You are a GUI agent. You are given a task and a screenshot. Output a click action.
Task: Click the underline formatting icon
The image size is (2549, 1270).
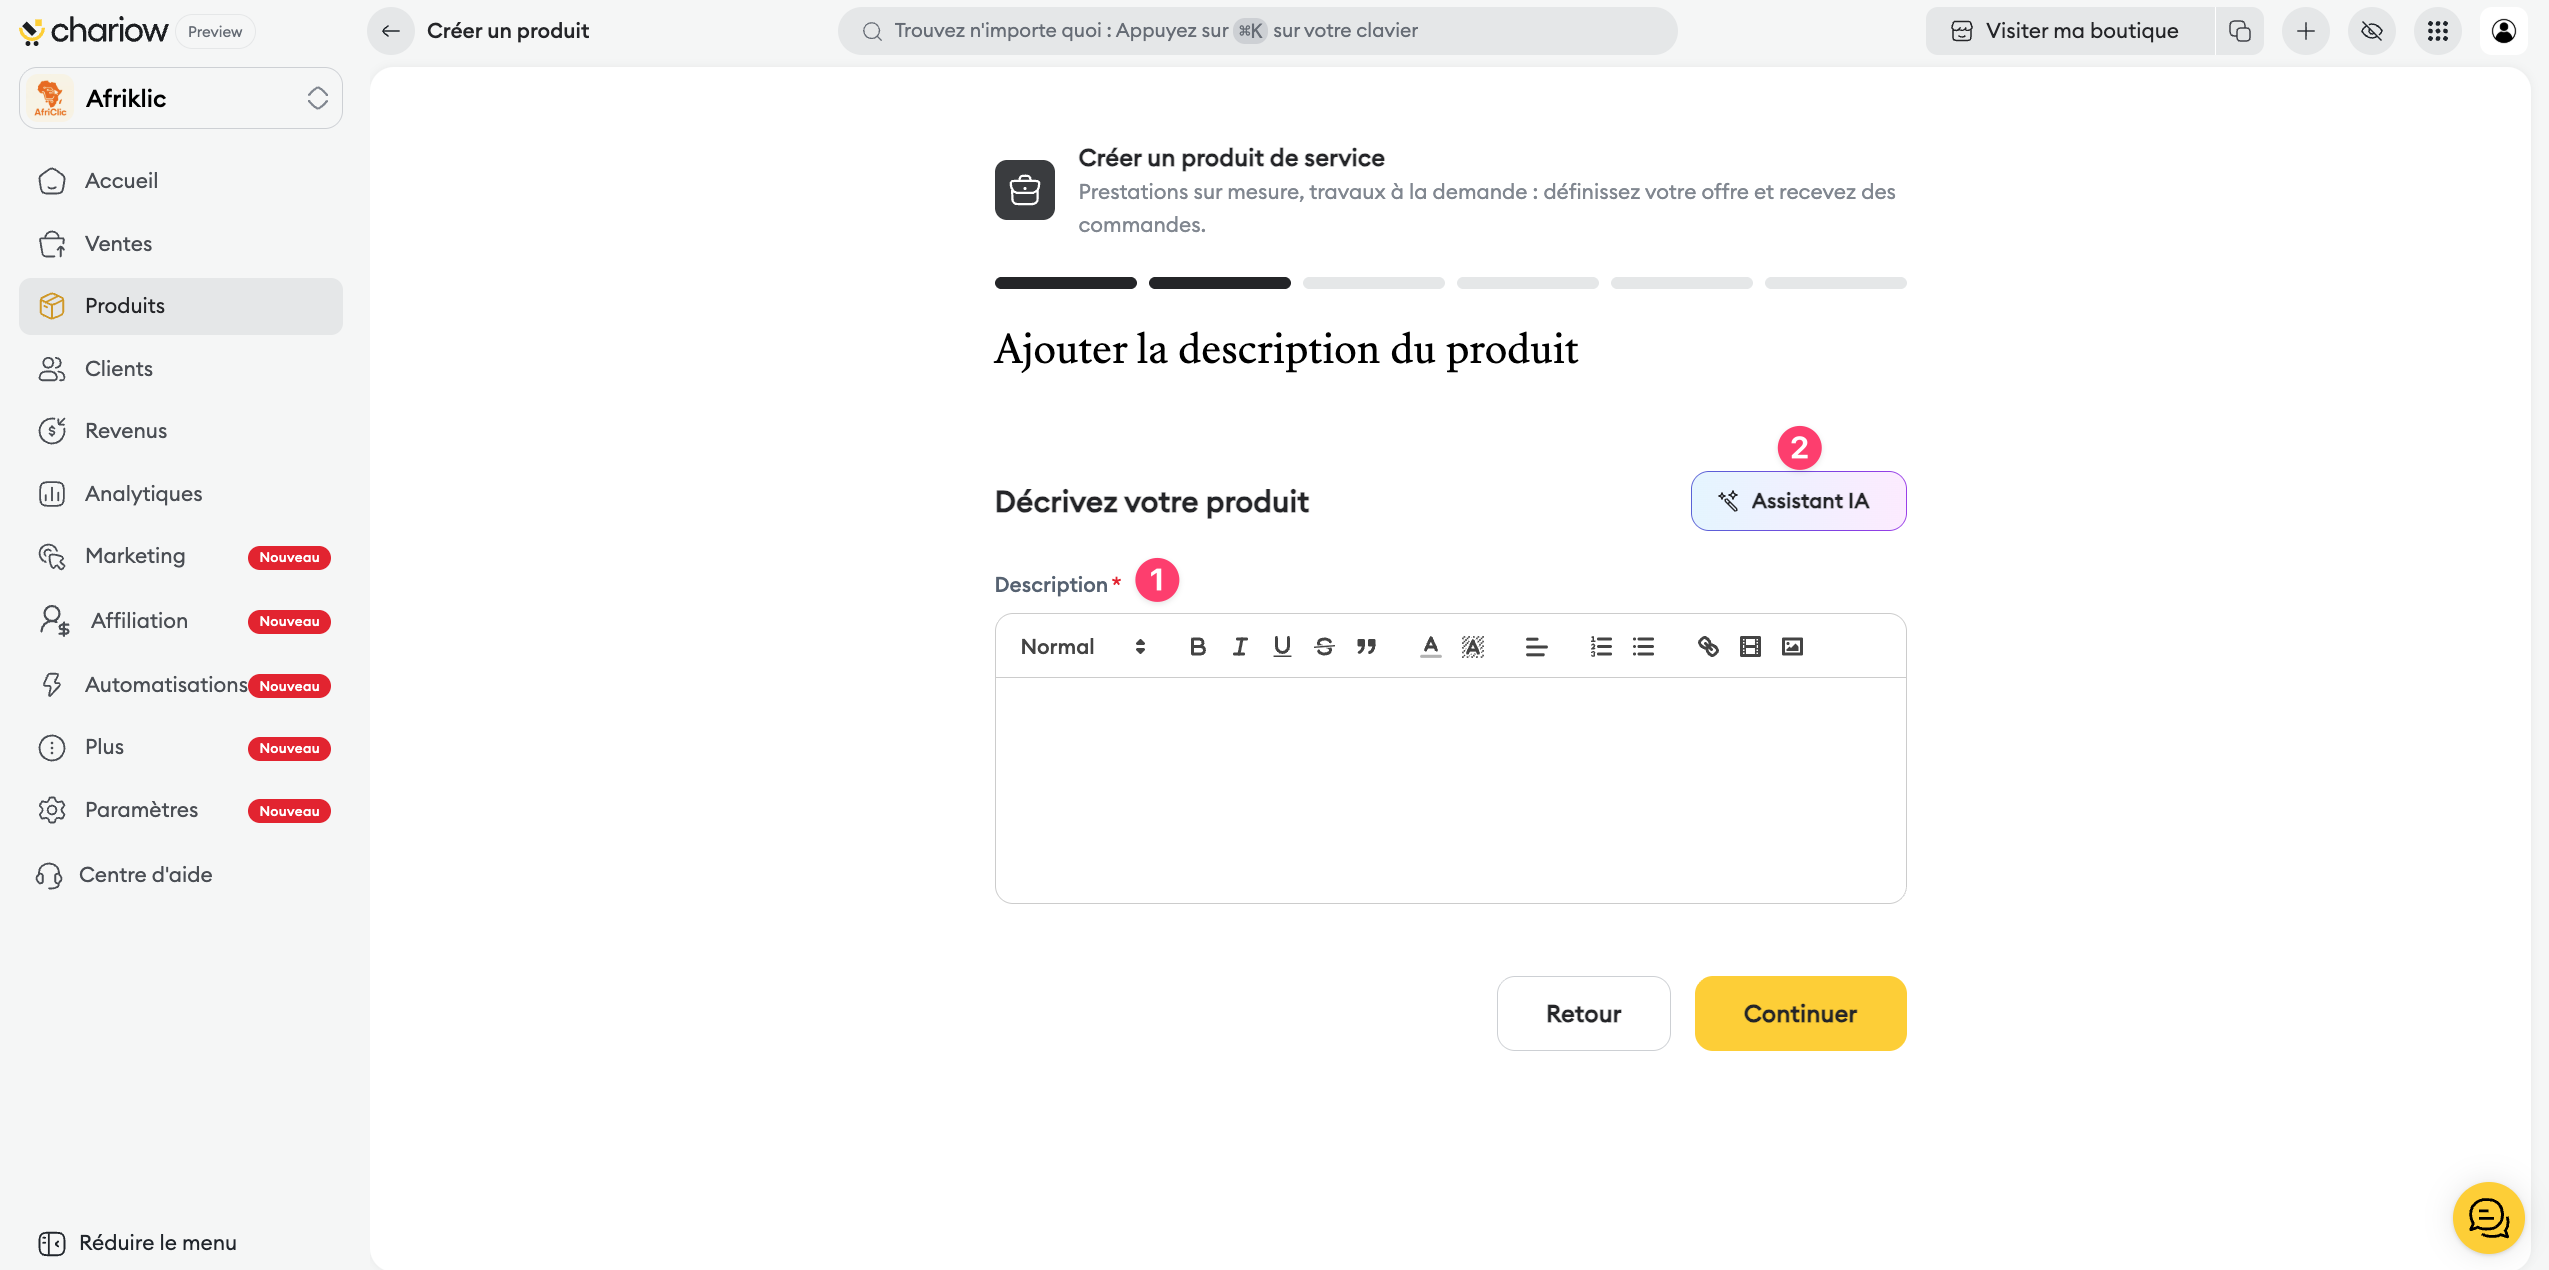(x=1282, y=647)
